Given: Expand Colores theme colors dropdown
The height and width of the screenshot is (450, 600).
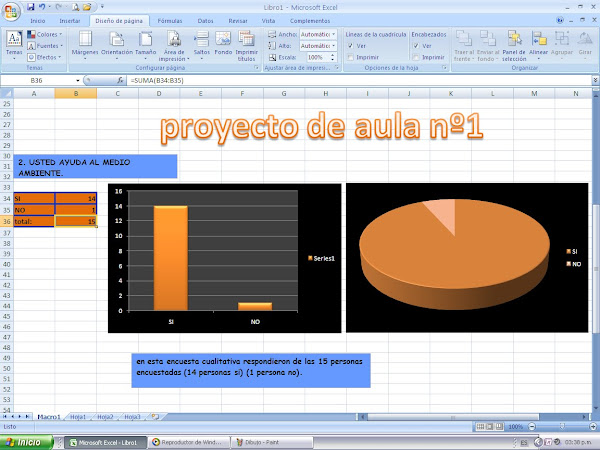Looking at the screenshot, I should [45, 34].
